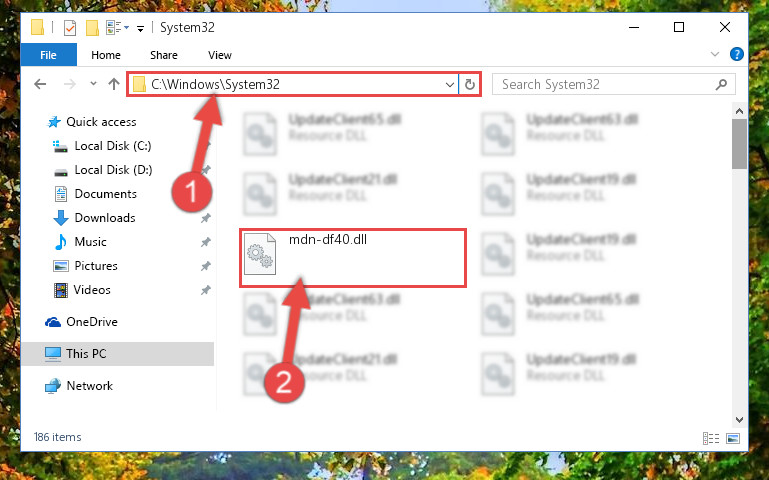Select Downloads in the navigation pane

104,218
